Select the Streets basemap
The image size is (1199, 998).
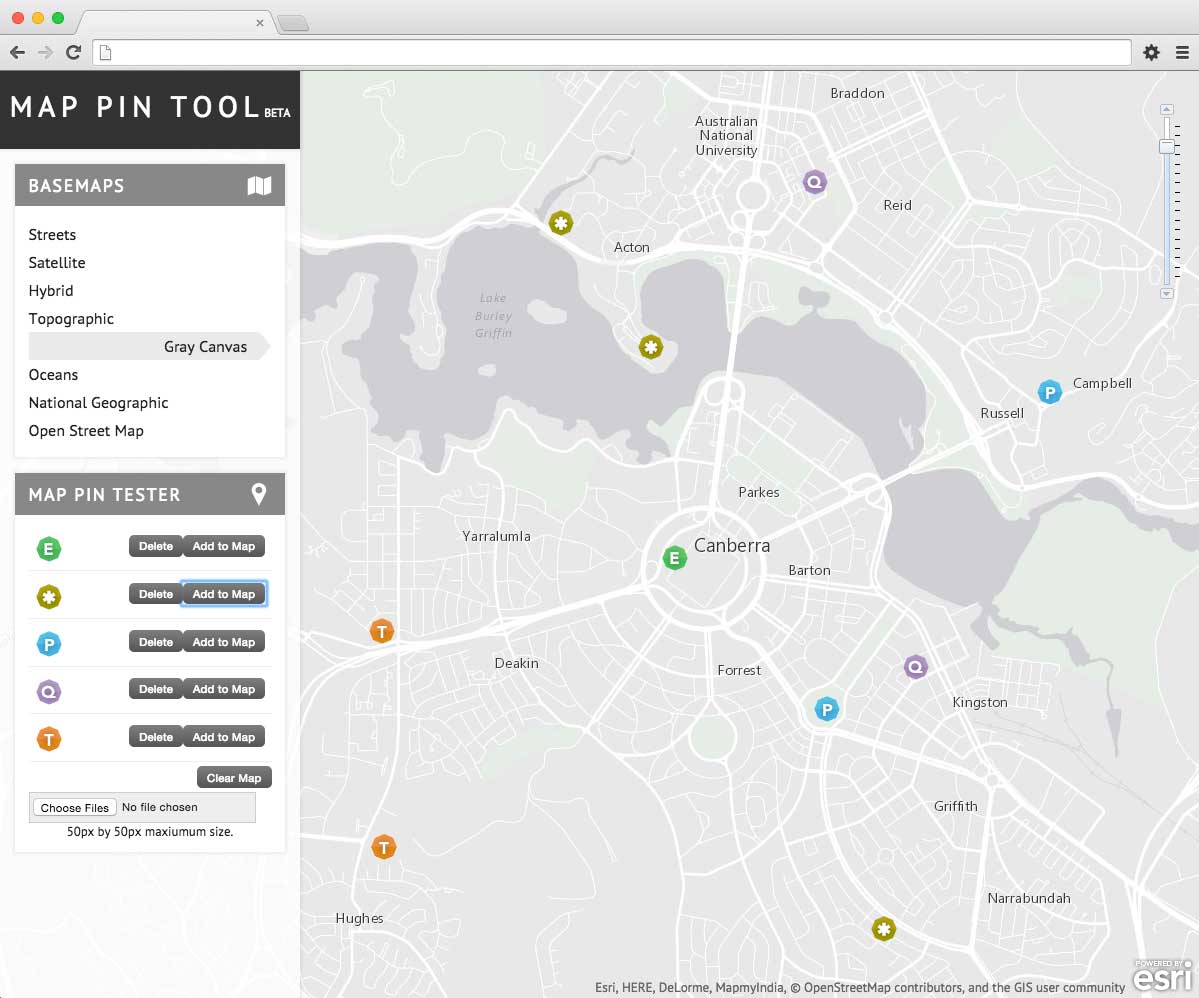[52, 235]
